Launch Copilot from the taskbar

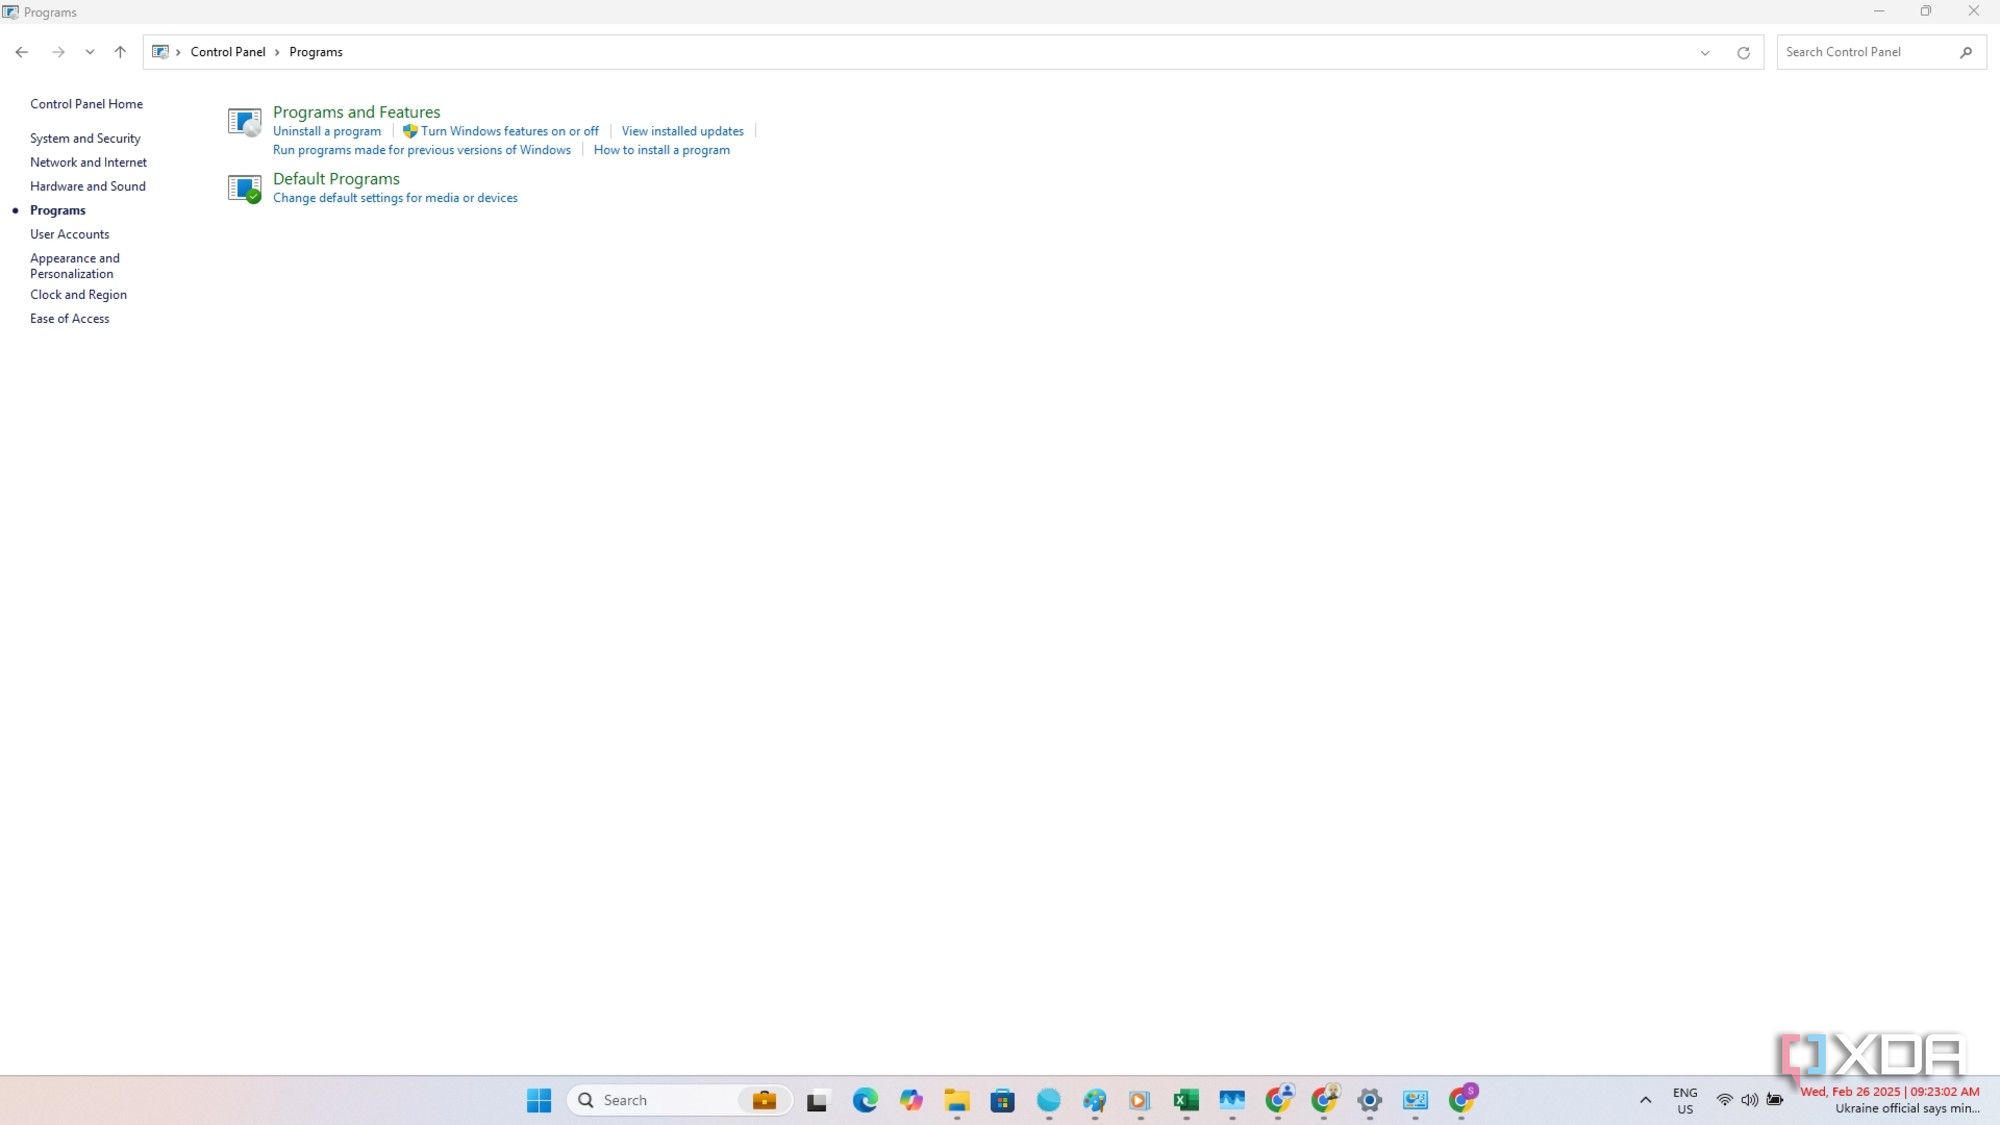(911, 1100)
